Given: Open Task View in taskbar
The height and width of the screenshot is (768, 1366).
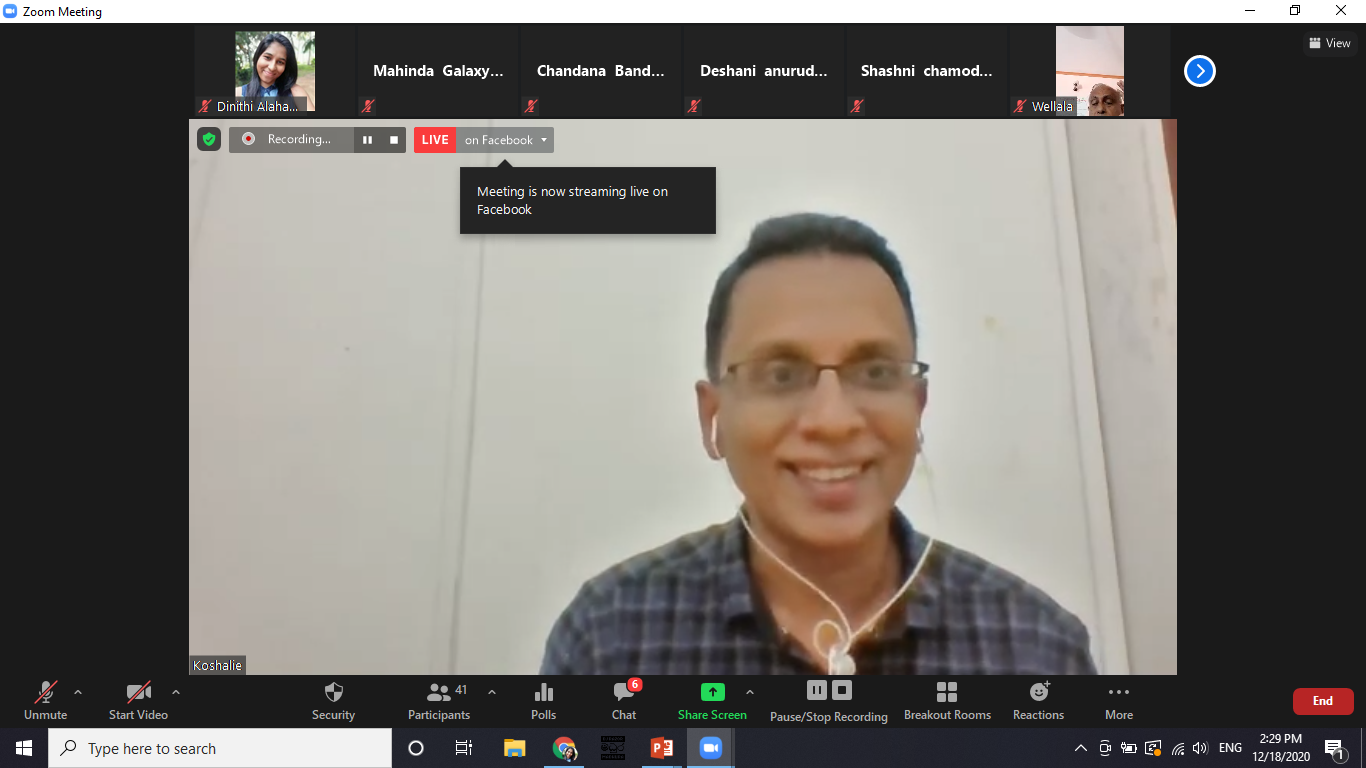Looking at the screenshot, I should [464, 748].
